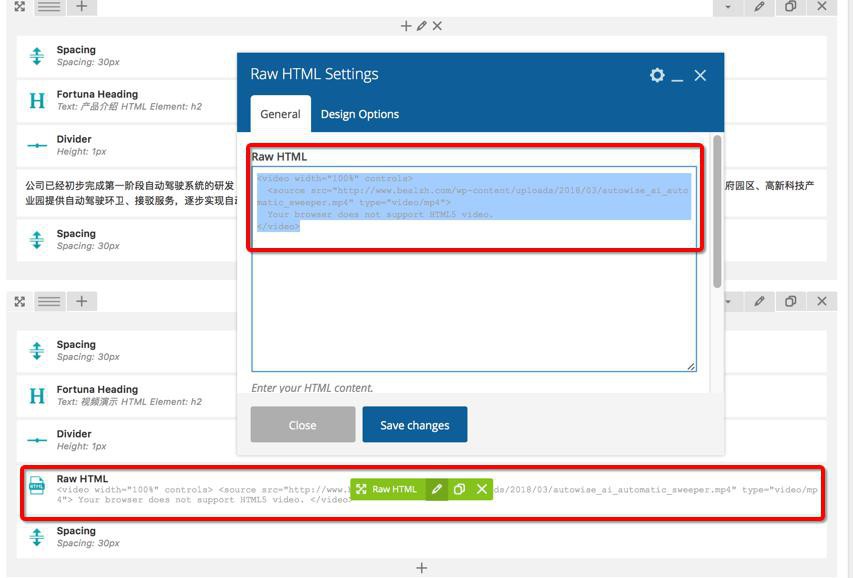Screen dimensions: 853x578
Task: Click the row layout handle on 产品介绍 row
Action: click(x=49, y=7)
